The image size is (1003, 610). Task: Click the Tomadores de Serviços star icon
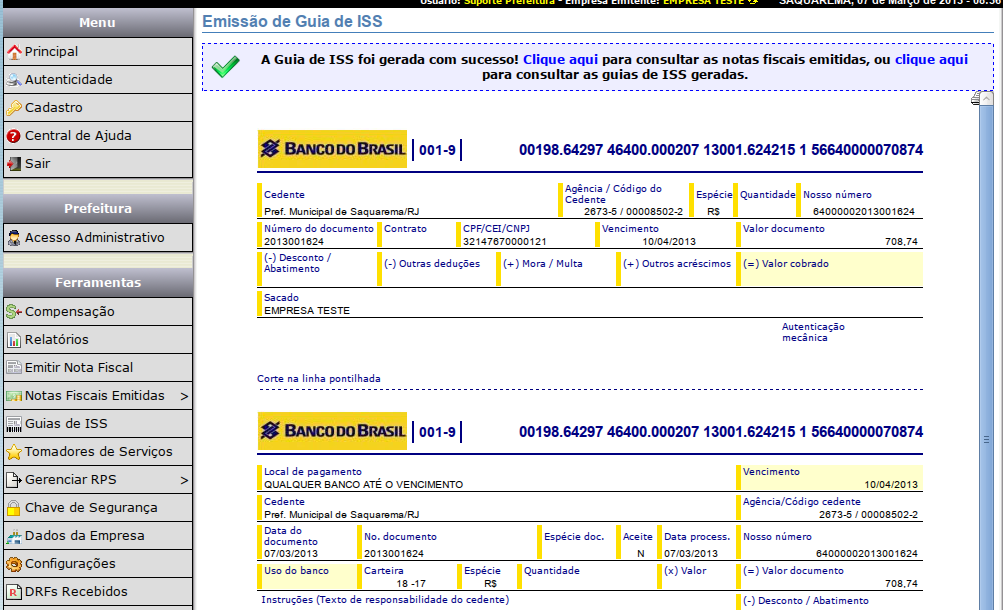click(14, 452)
